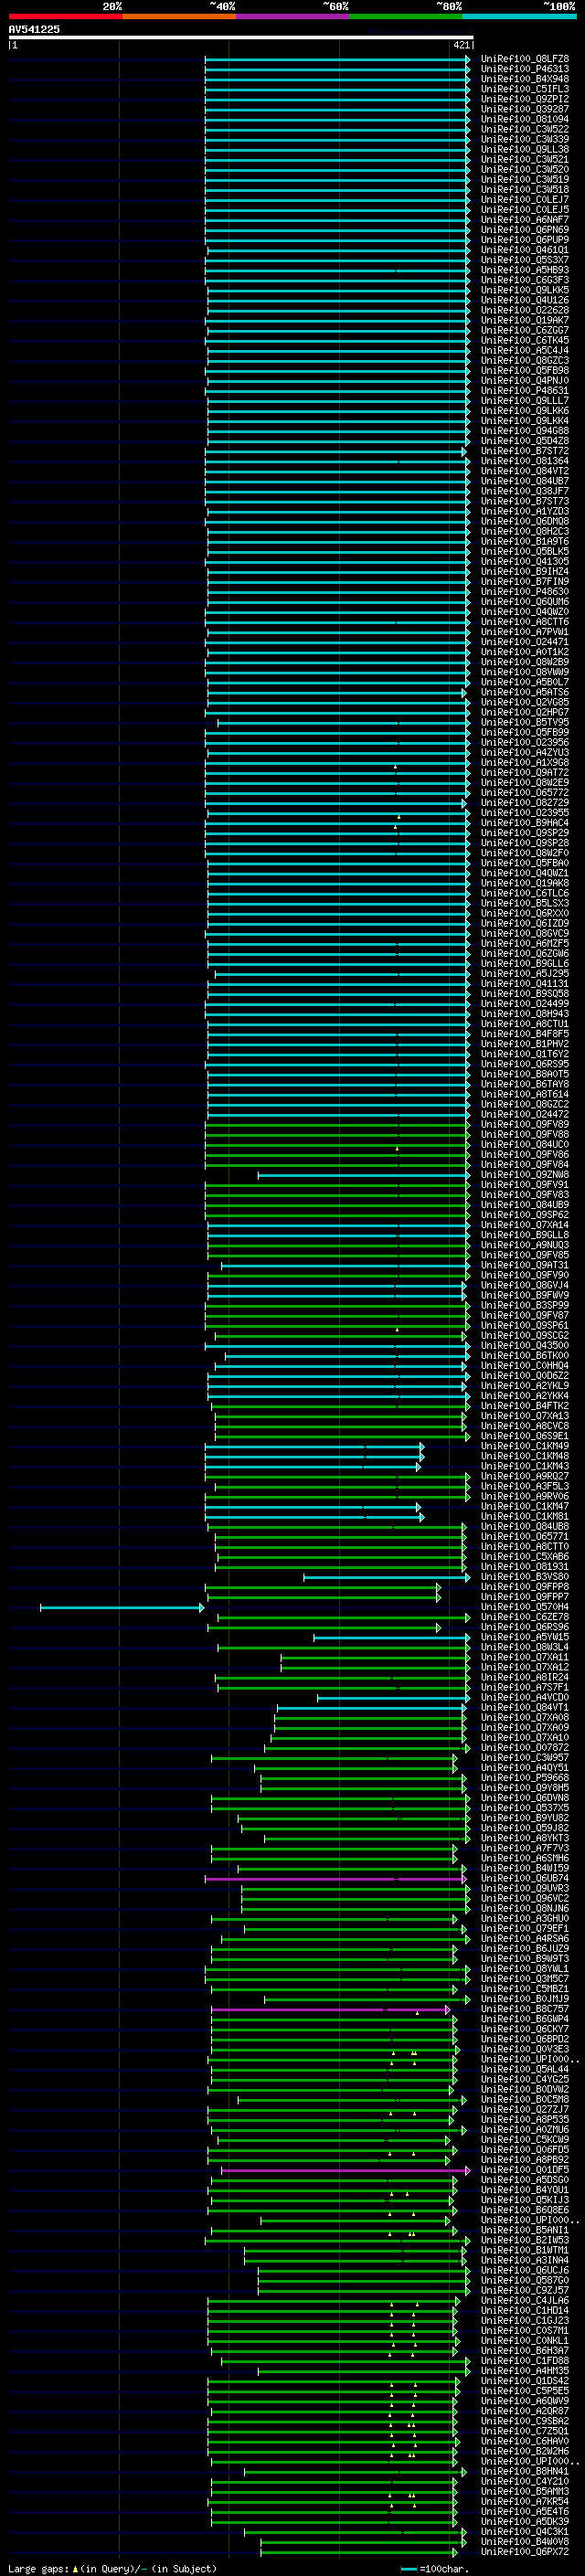Viewport: 585px width, 2576px height.
Task: Open hit UniRef100_O81094
Action: [x=525, y=119]
